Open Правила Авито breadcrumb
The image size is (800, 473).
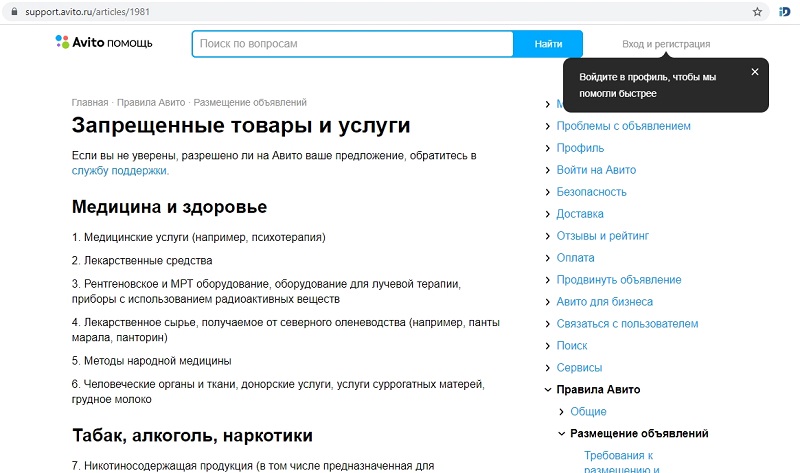click(x=151, y=103)
